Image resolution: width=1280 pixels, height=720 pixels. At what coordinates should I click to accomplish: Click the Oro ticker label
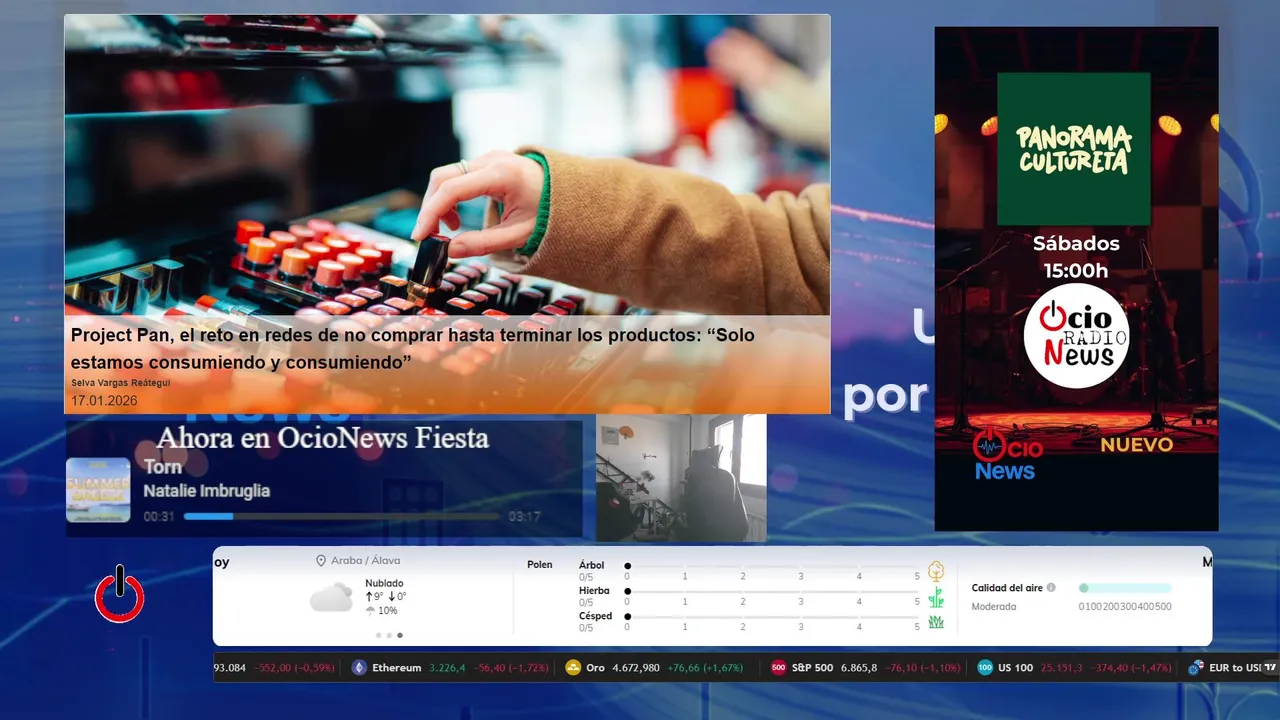point(595,668)
